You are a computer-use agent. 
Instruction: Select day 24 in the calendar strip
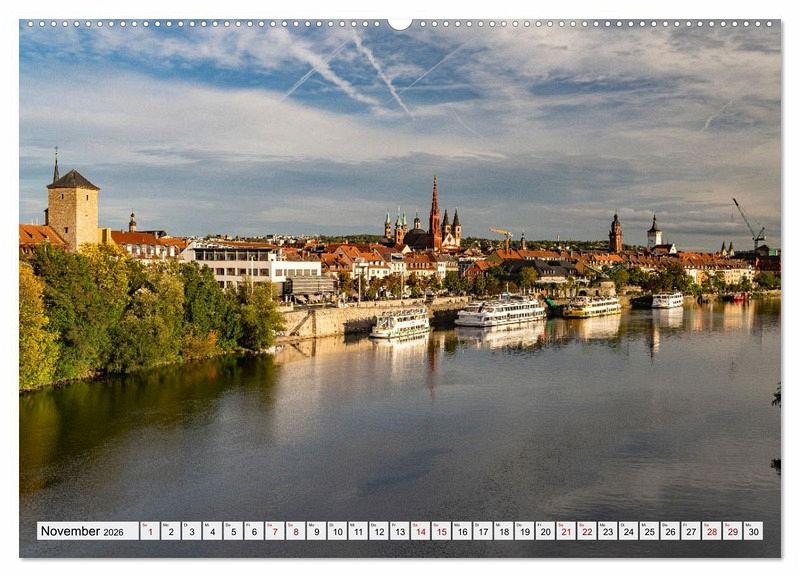(629, 531)
